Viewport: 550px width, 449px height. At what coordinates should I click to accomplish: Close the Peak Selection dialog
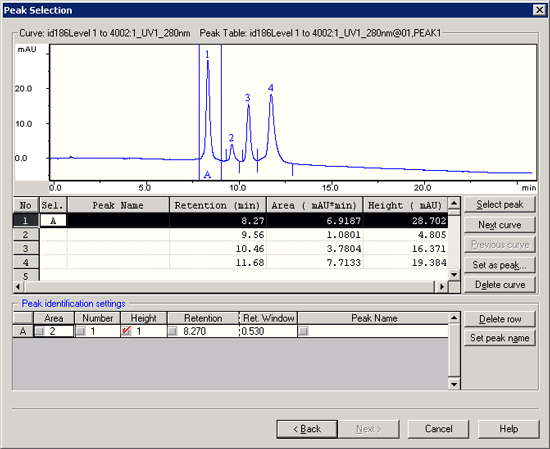(539, 10)
